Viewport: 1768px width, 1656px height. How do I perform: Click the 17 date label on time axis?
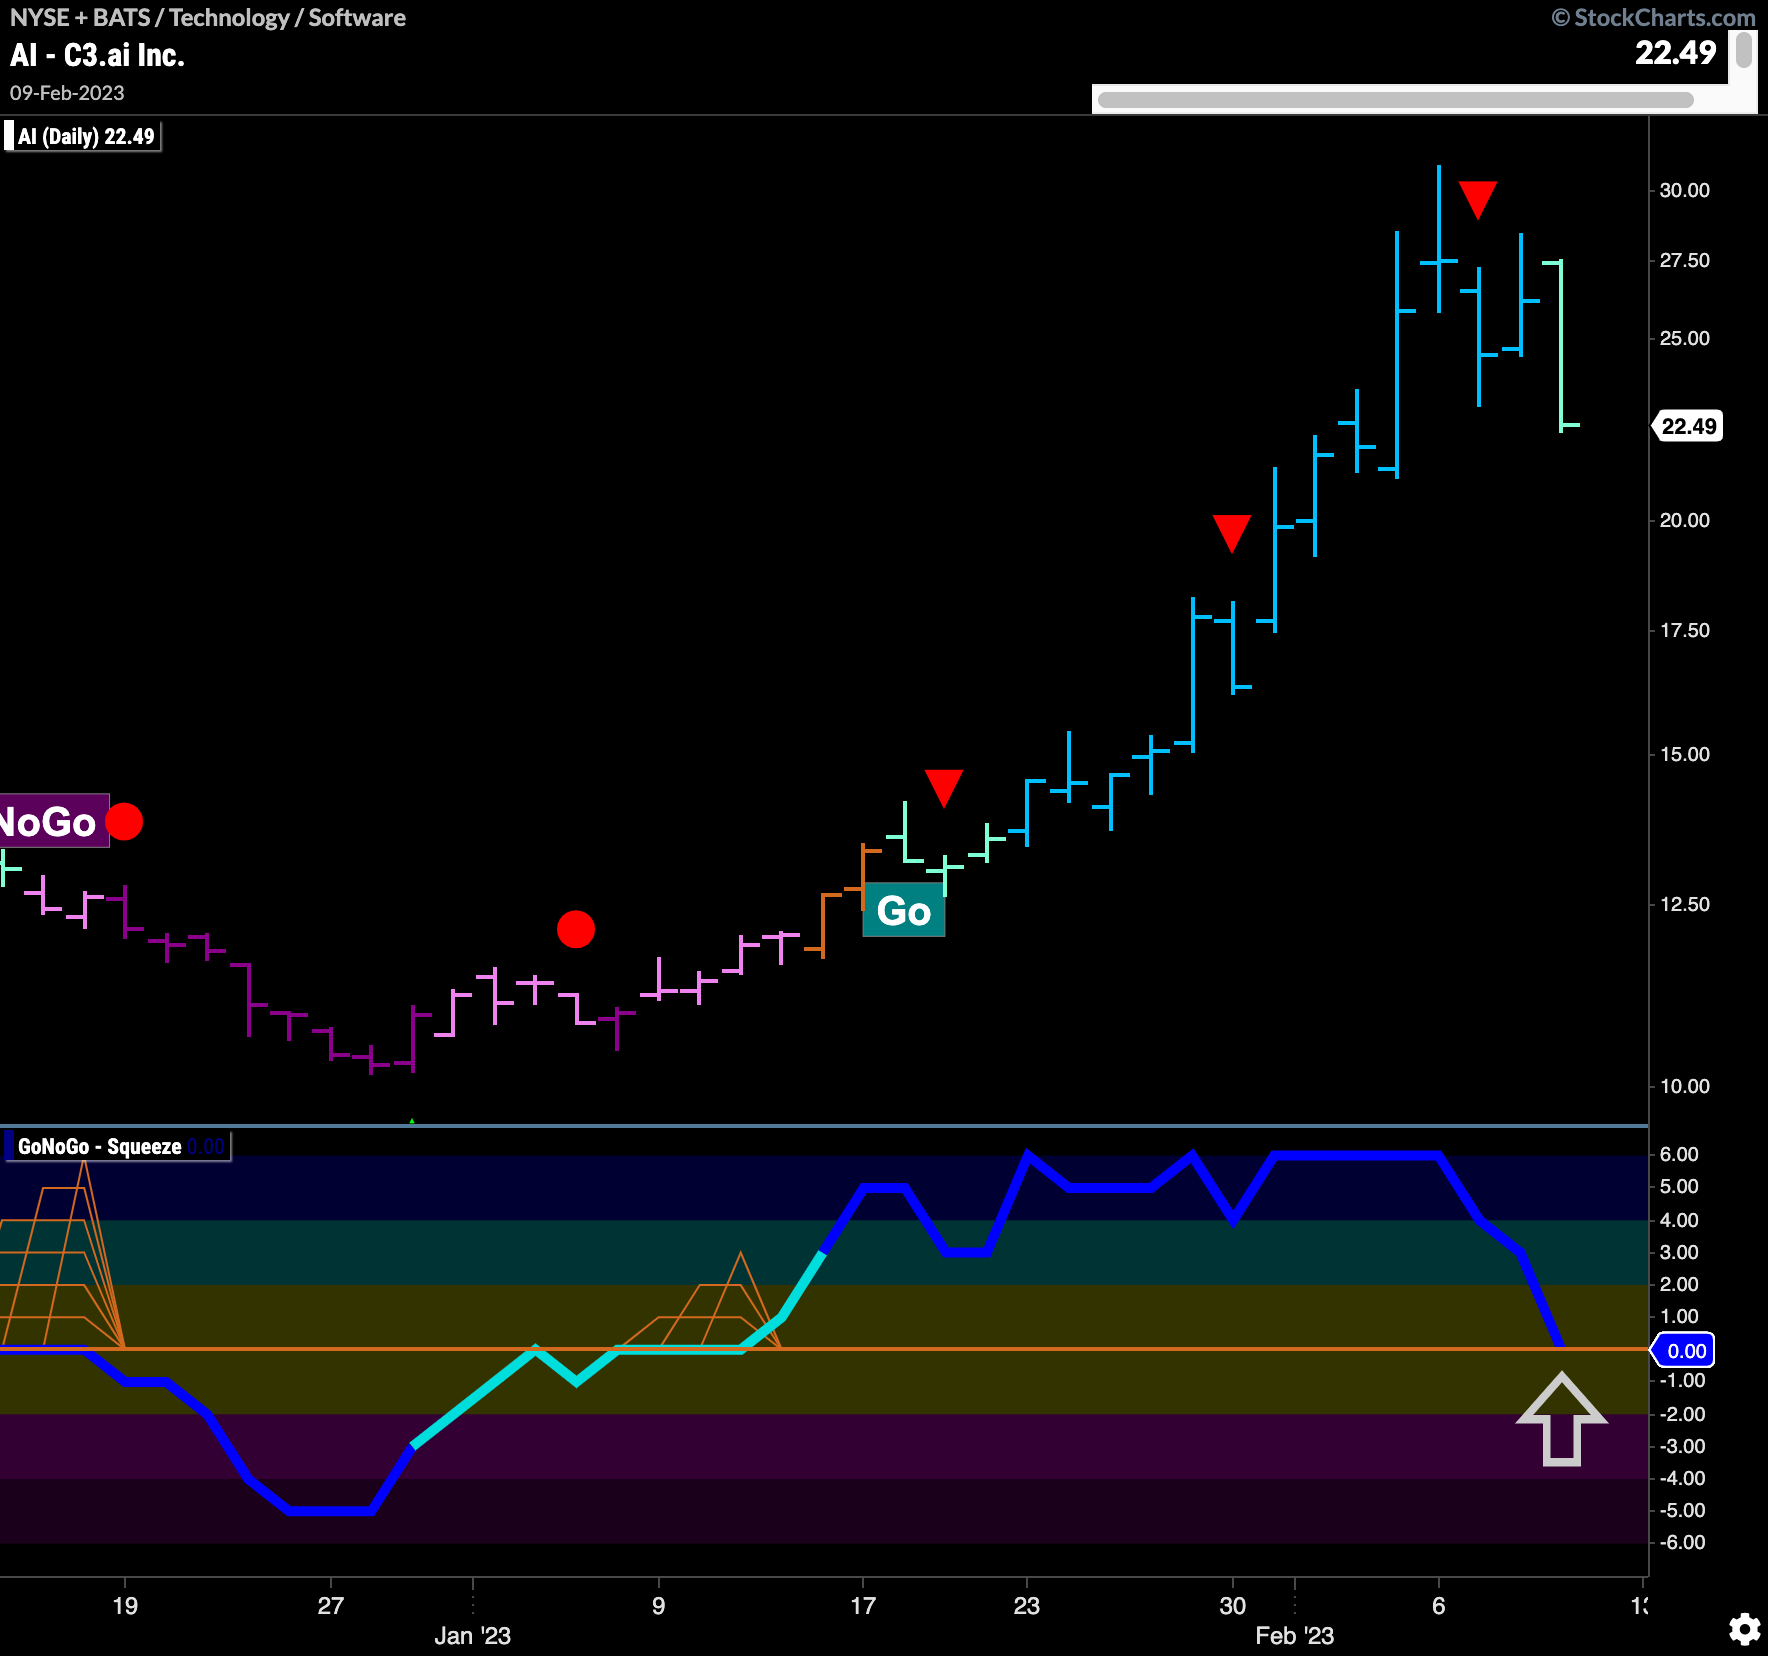coord(863,1606)
